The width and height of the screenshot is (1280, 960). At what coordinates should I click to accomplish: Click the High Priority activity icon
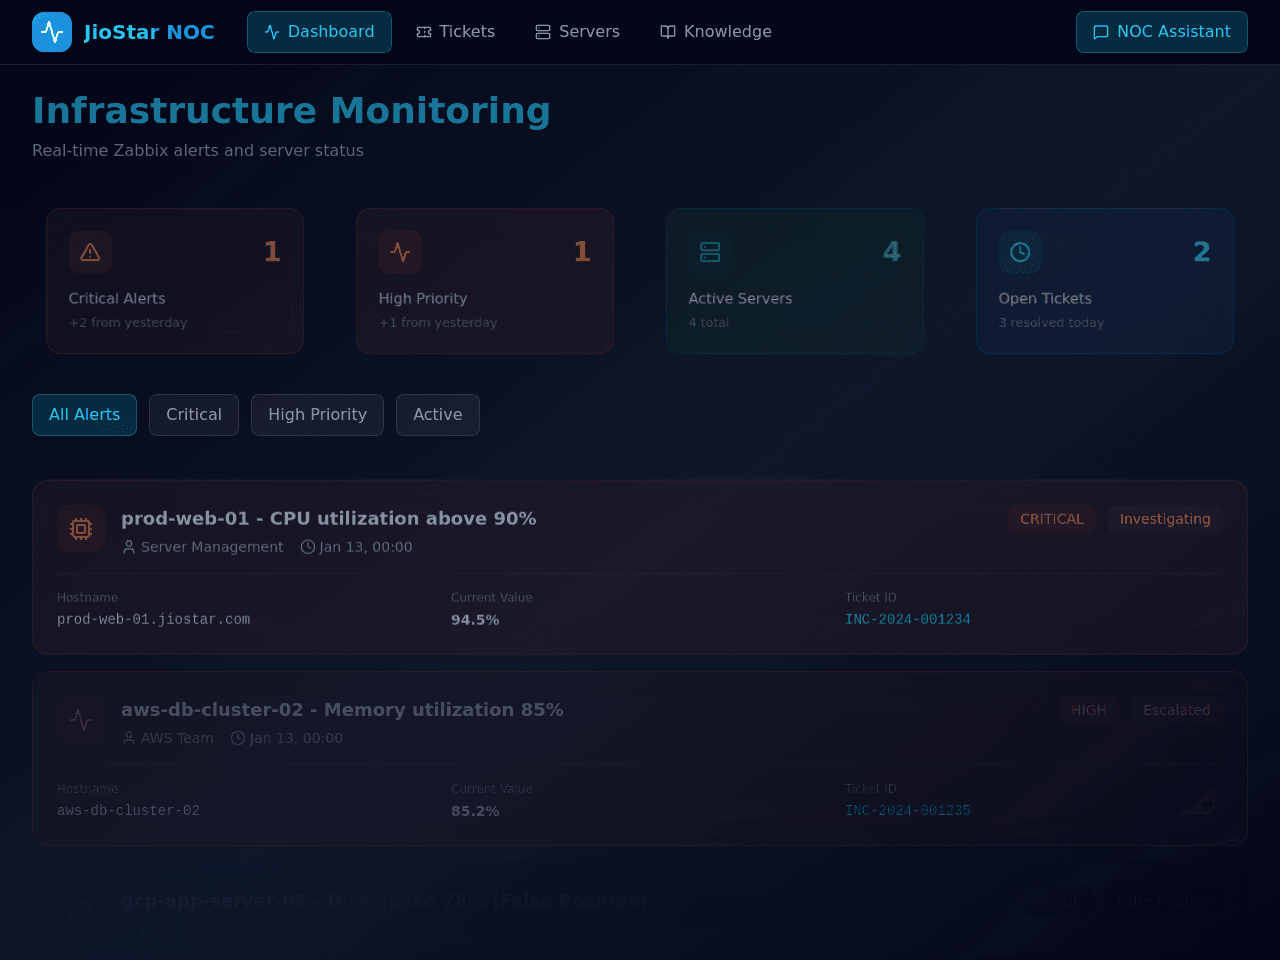click(x=400, y=252)
